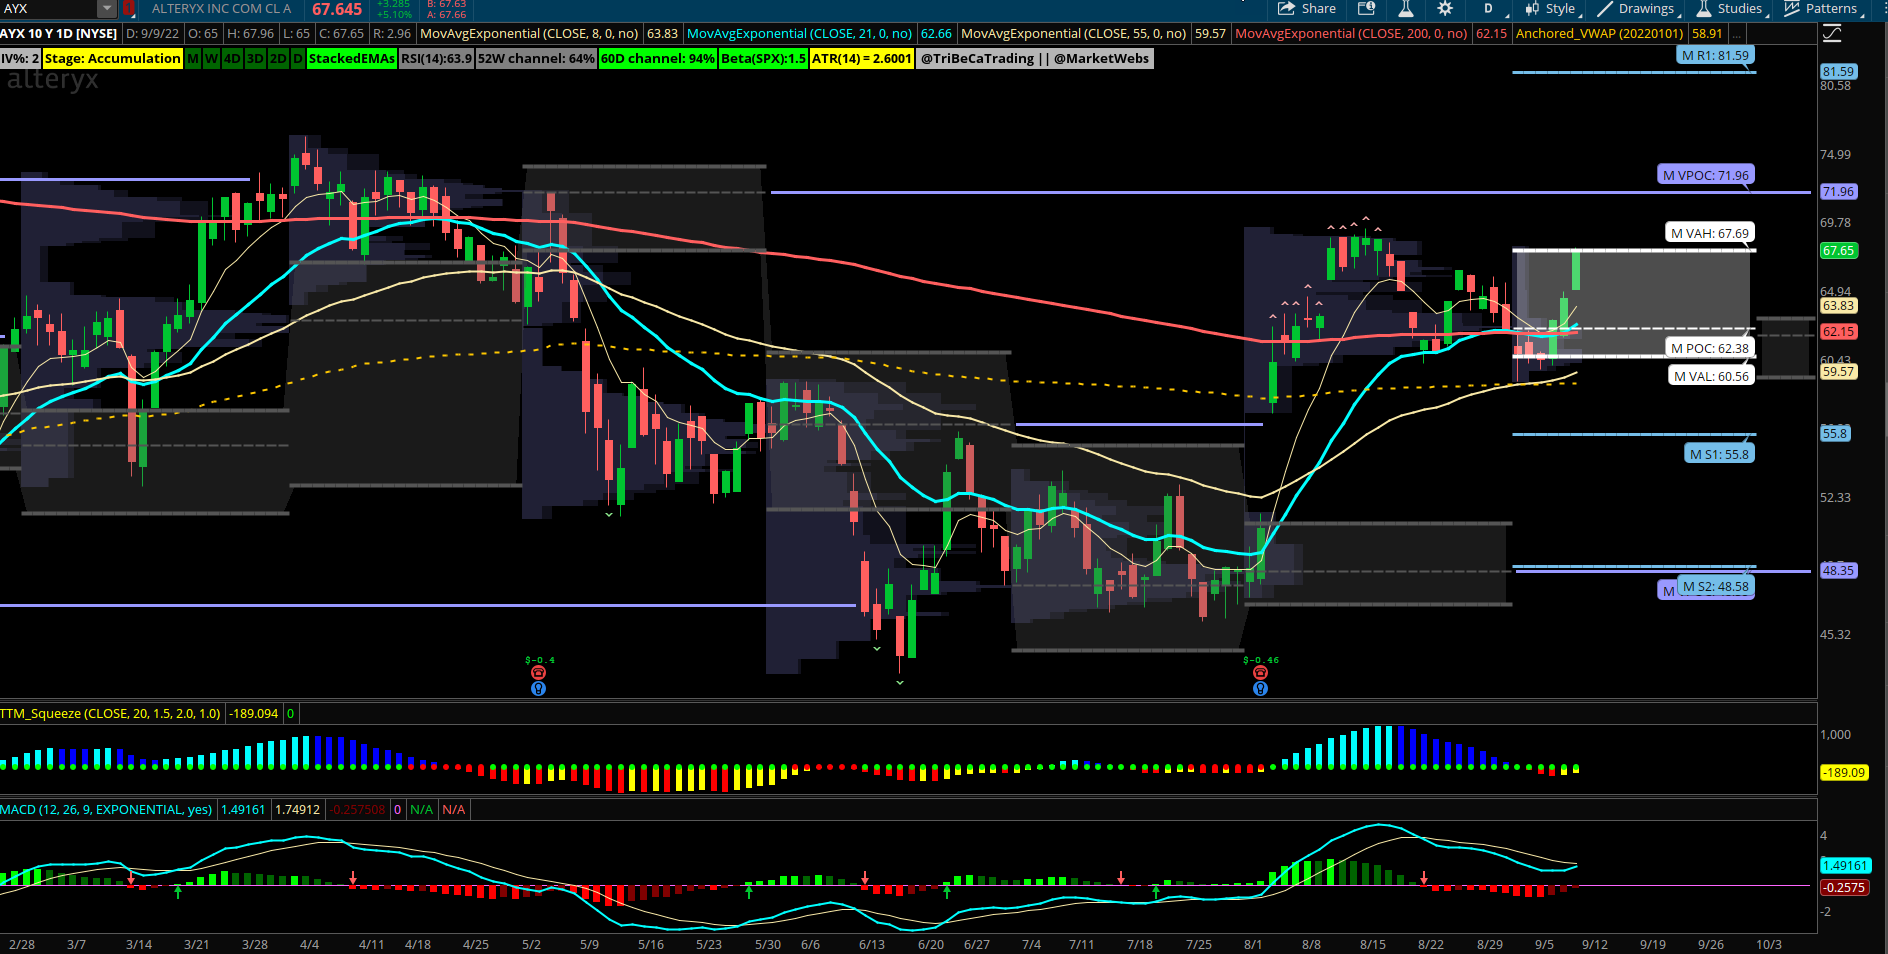Click the AYX 10 Y 1D [NYSE] chart title
The image size is (1888, 954).
pyautogui.click(x=59, y=34)
